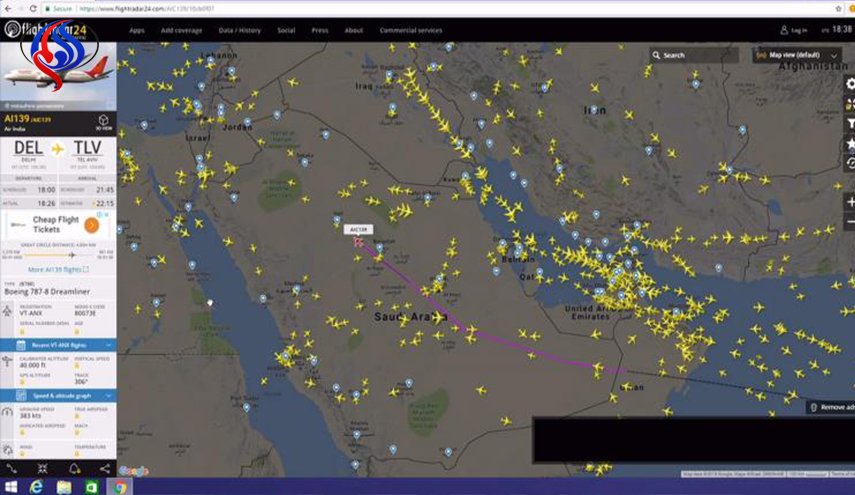Click the 383 kts ground speed value
Image resolution: width=855 pixels, height=495 pixels.
coord(31,416)
